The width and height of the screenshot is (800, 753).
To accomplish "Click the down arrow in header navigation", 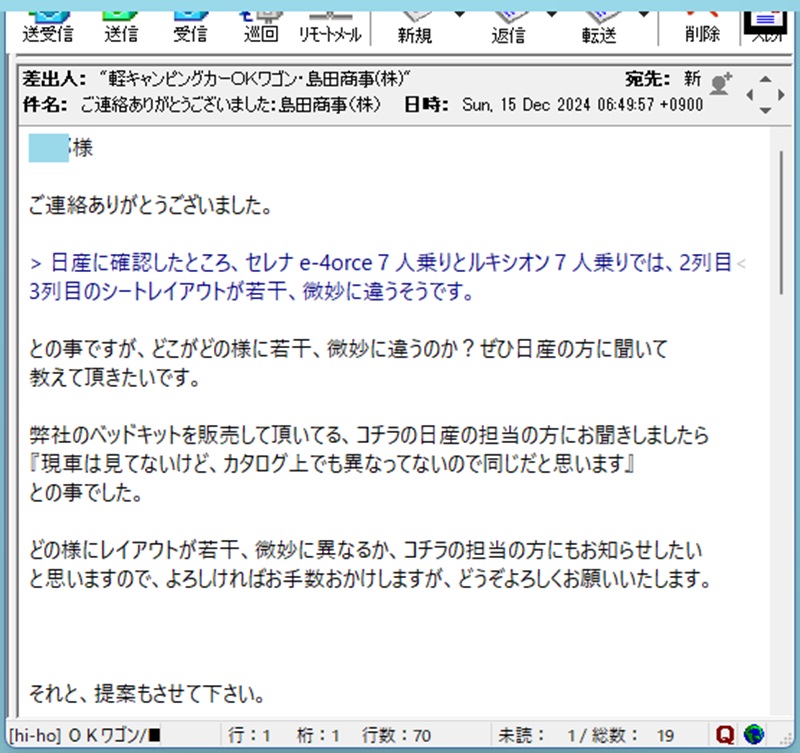I will click(765, 110).
